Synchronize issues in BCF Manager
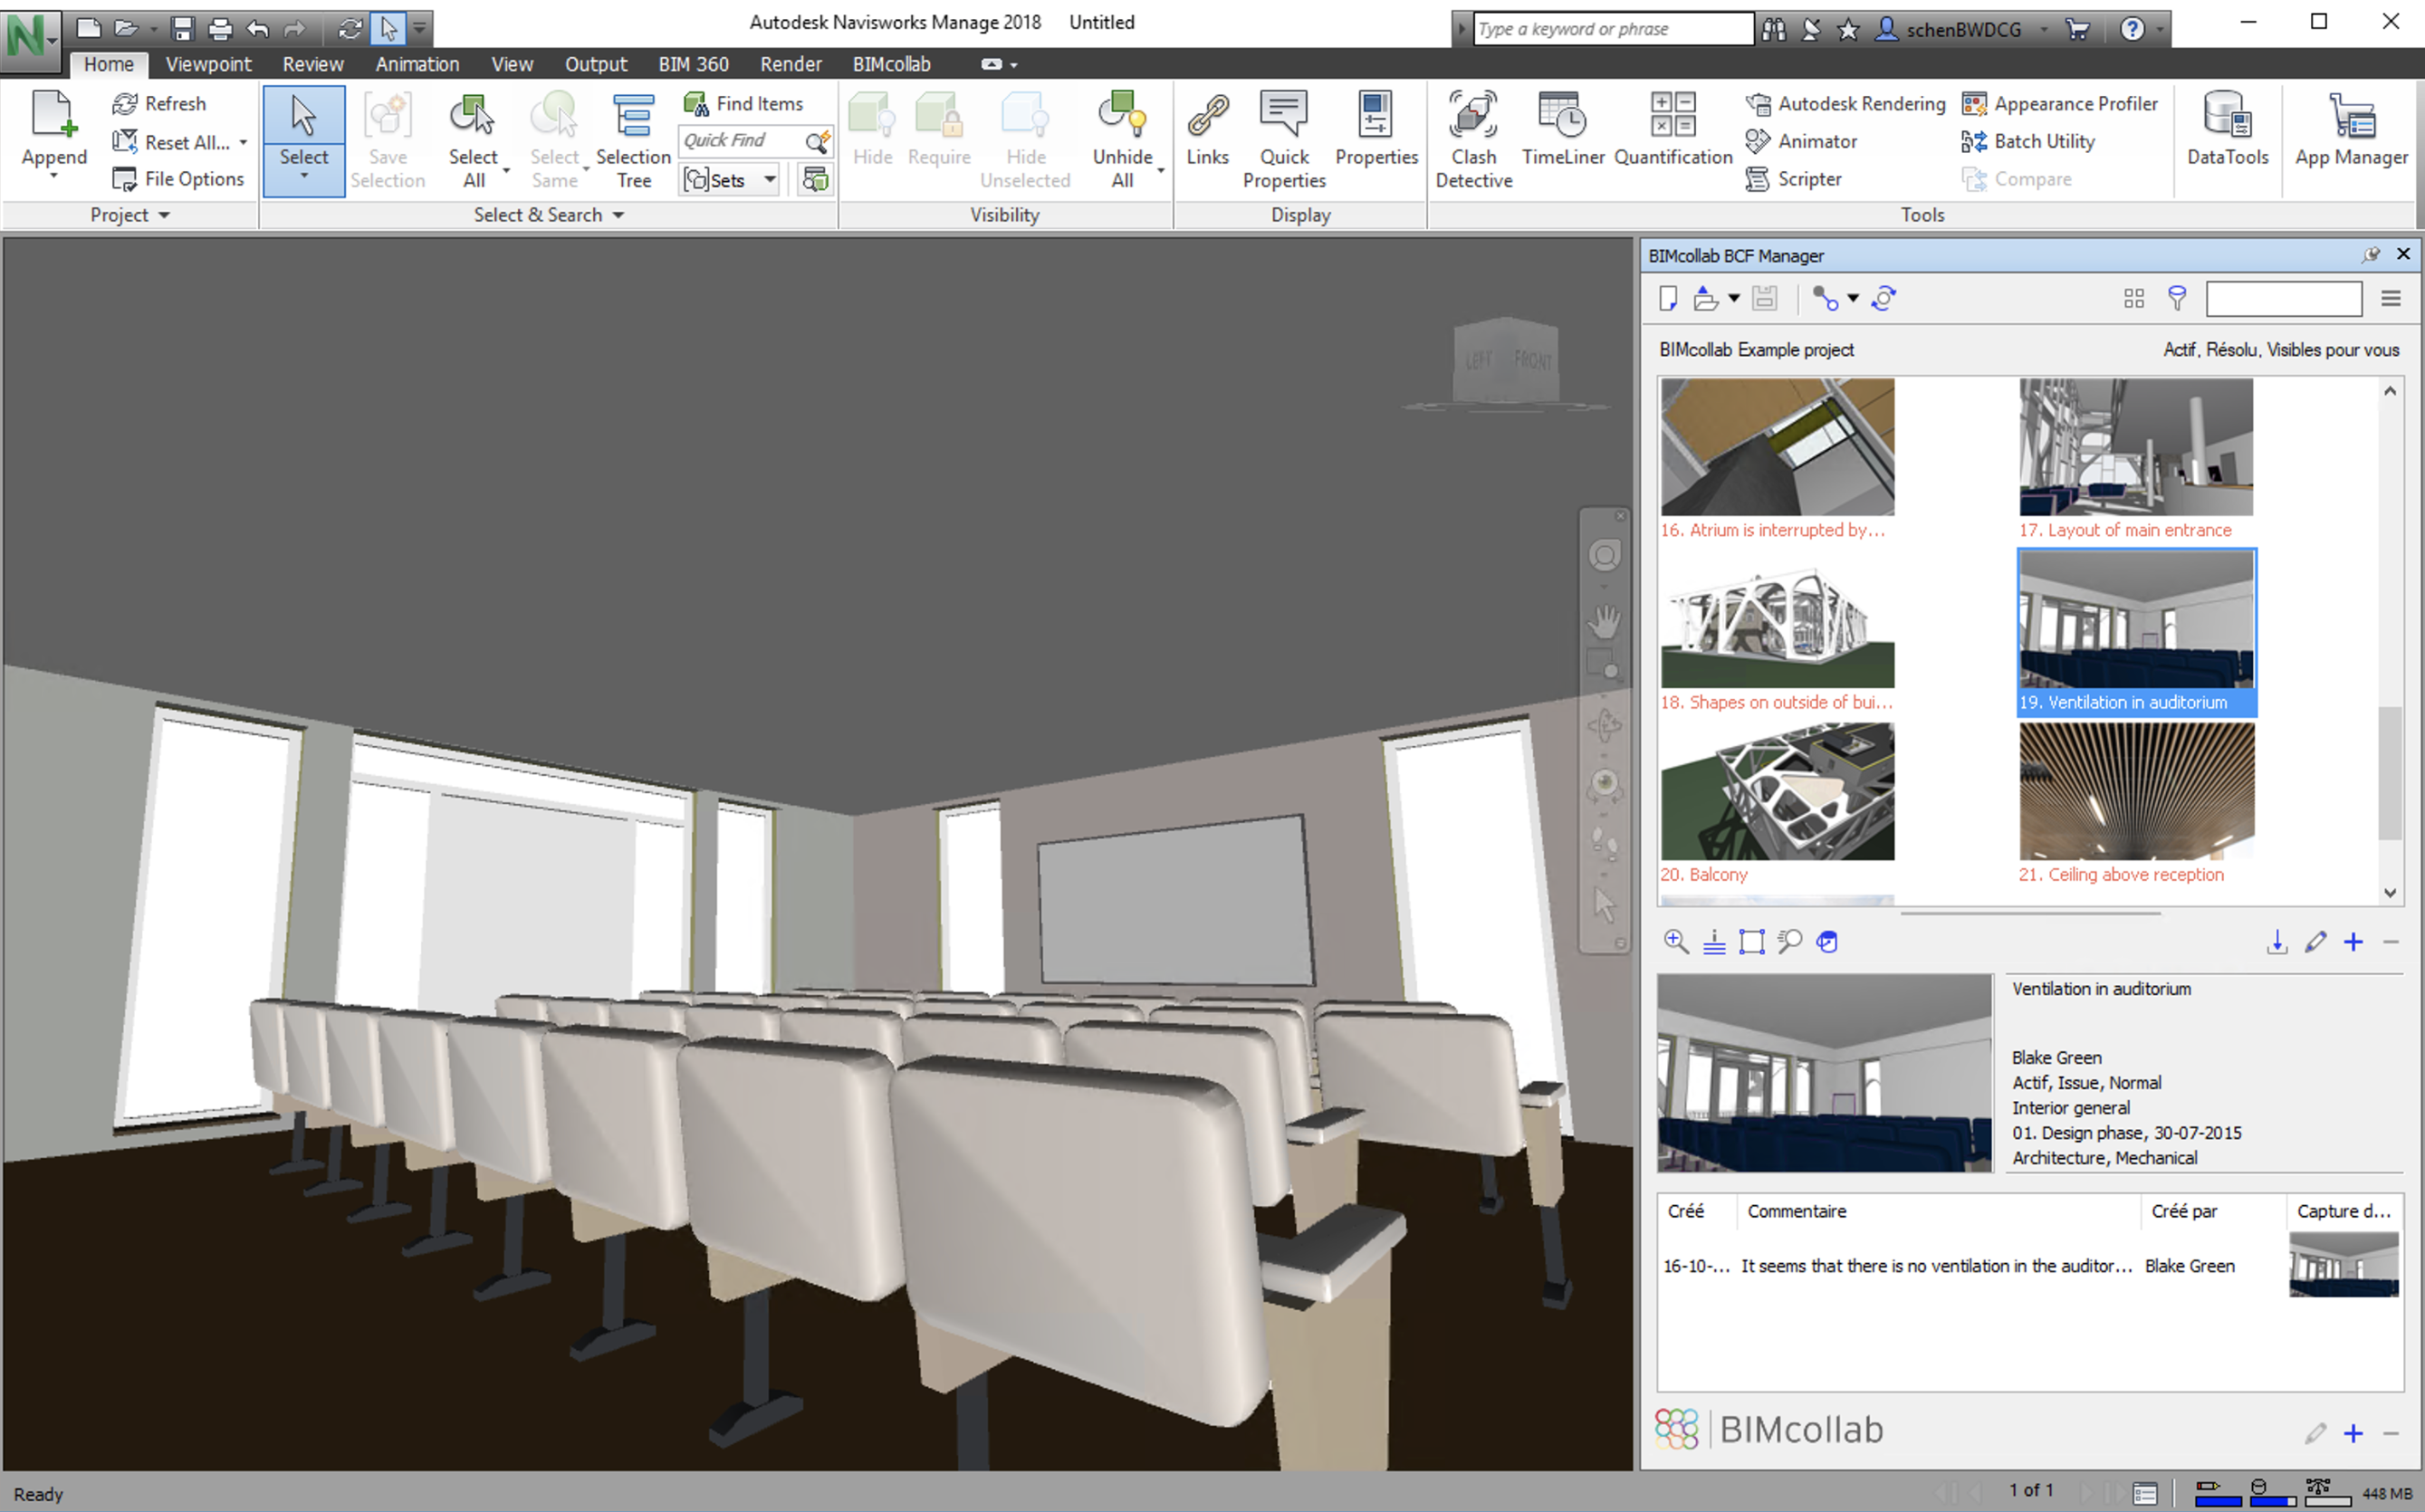This screenshot has width=2425, height=1512. pyautogui.click(x=1884, y=298)
